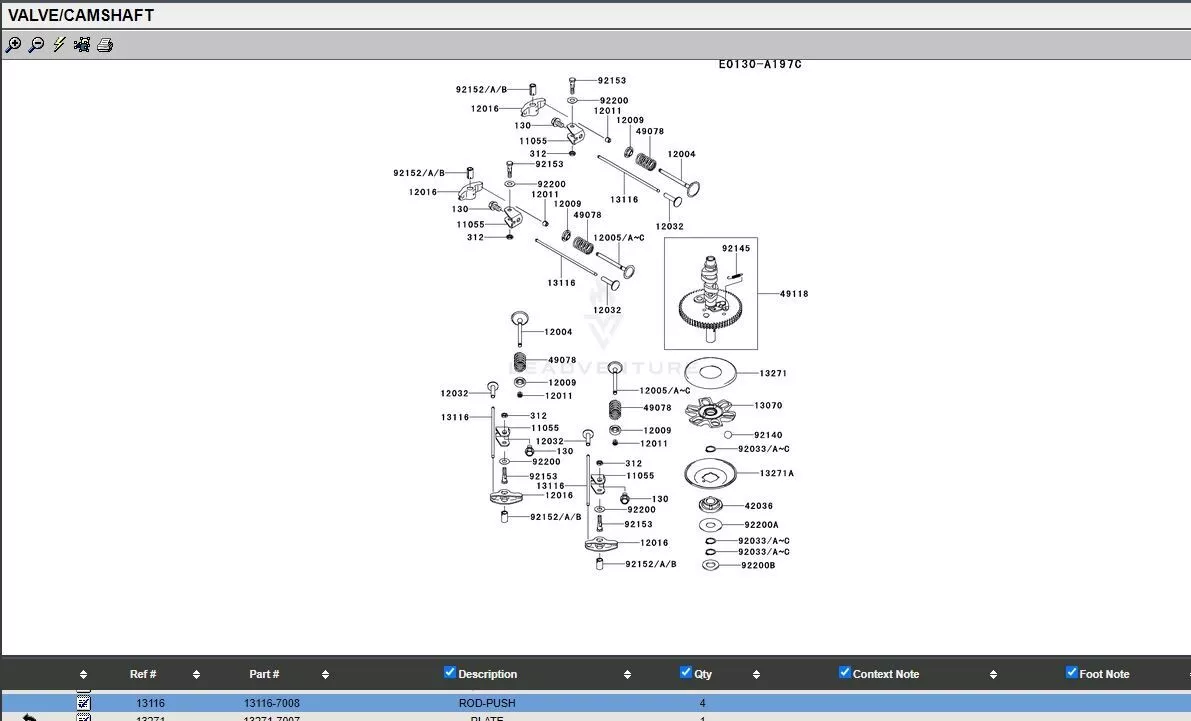Screen dimensions: 1191x721
Task: Click sort arrows right of Ref # header
Action: (196, 675)
